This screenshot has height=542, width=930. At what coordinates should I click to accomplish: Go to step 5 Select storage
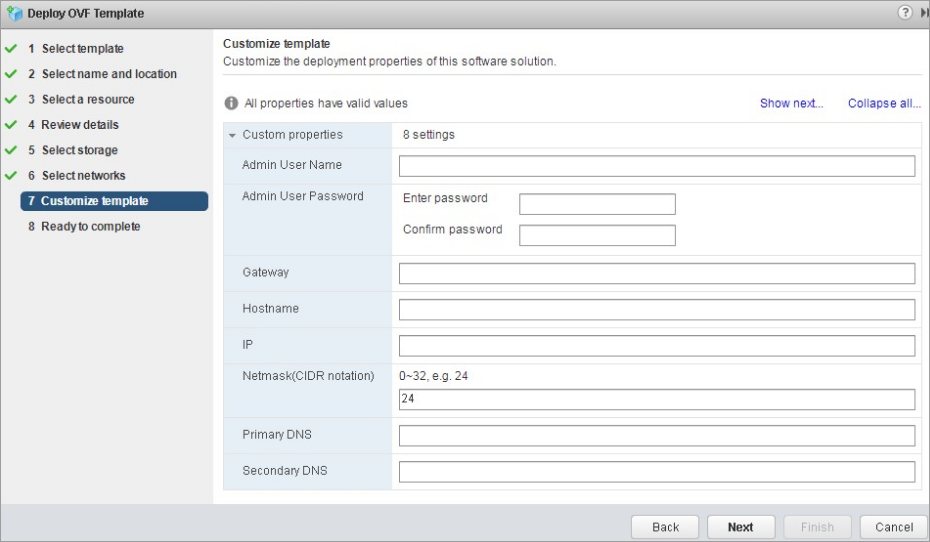pos(73,150)
